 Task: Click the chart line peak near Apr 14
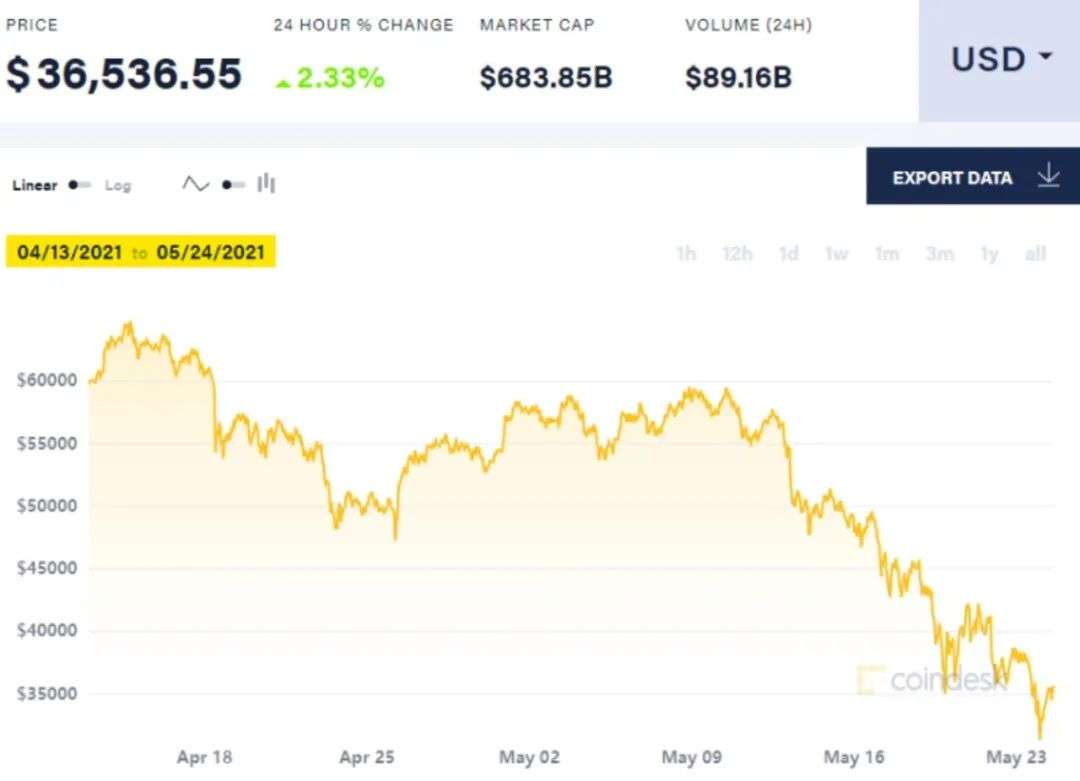(x=129, y=324)
